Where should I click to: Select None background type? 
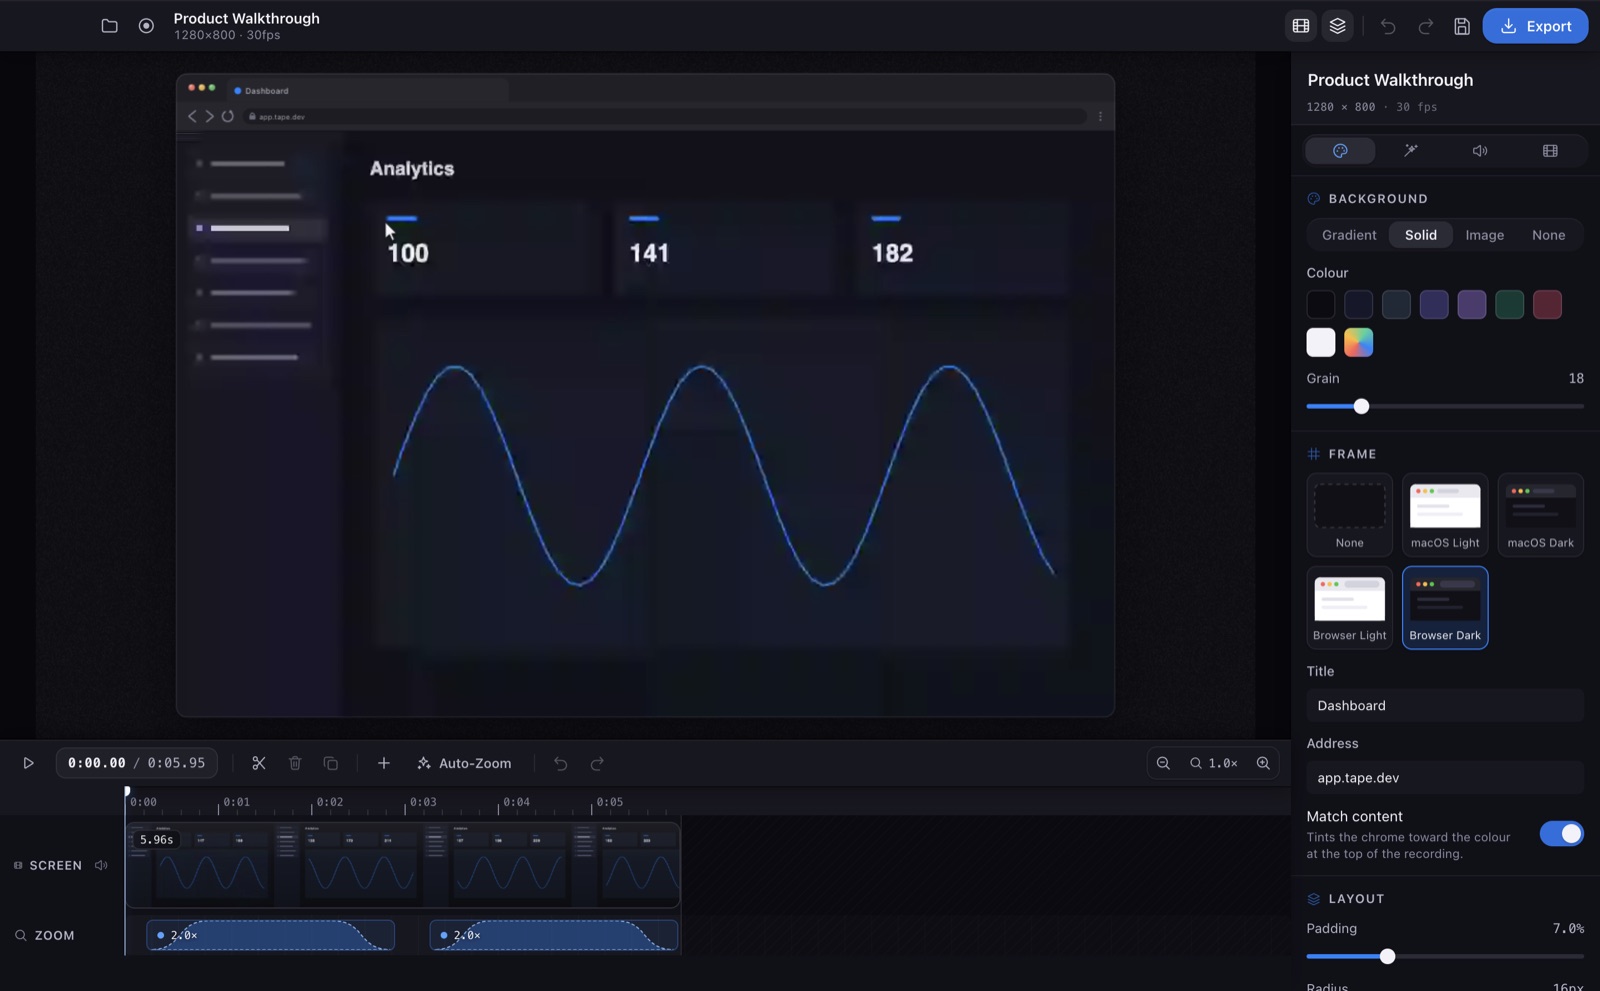tap(1548, 235)
